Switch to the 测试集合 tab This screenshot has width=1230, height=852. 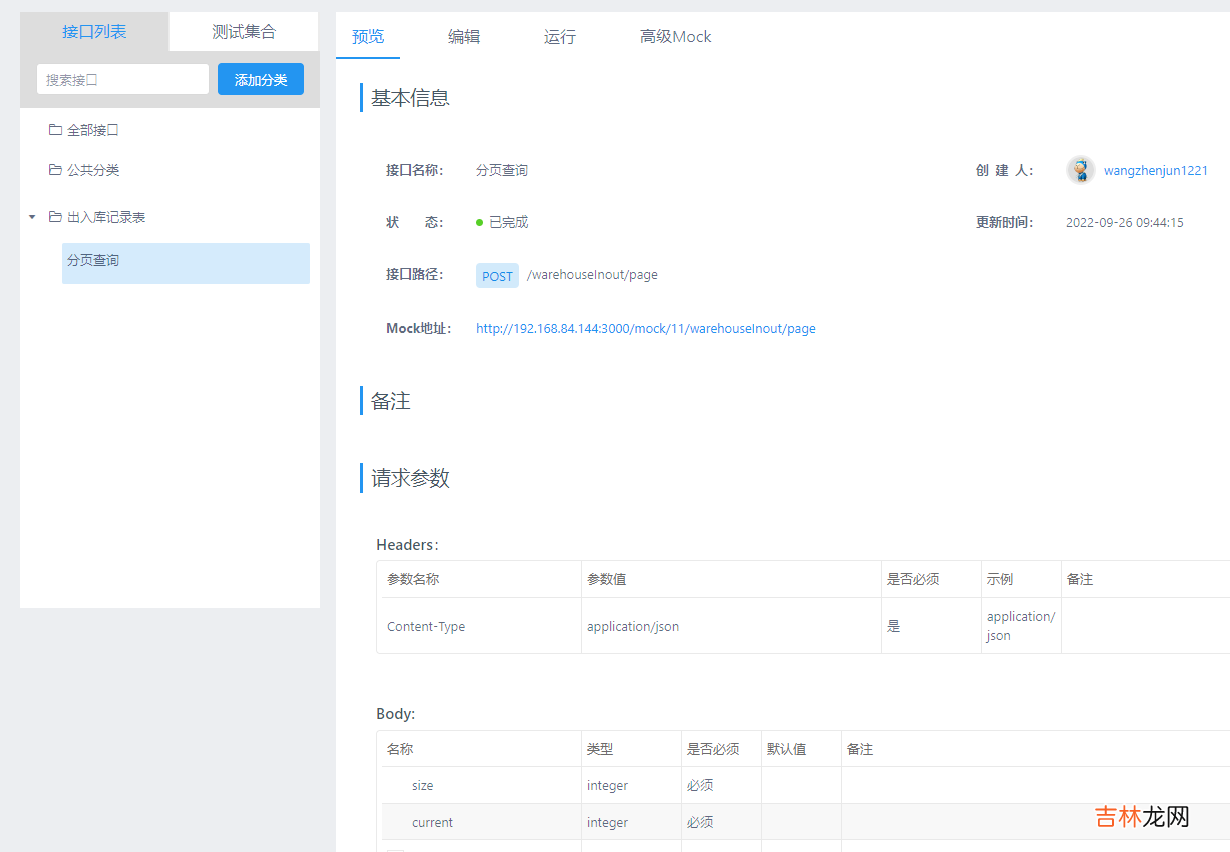click(x=244, y=32)
